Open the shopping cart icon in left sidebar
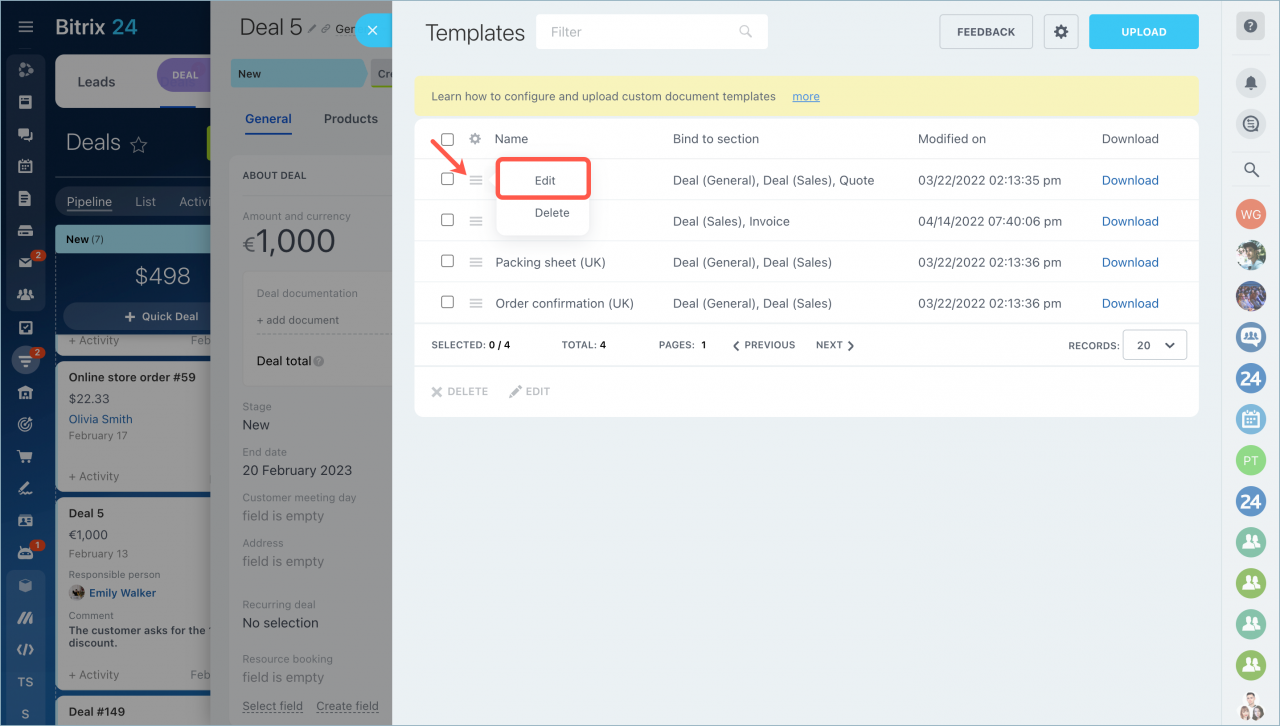1280x726 pixels. 26,457
